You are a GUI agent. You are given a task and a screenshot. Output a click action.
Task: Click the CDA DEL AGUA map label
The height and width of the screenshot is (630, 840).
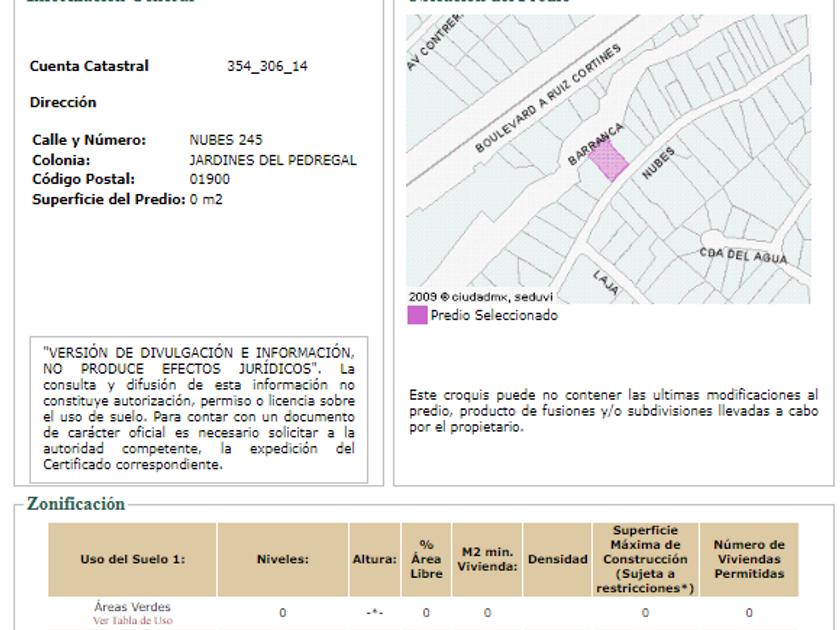[744, 256]
